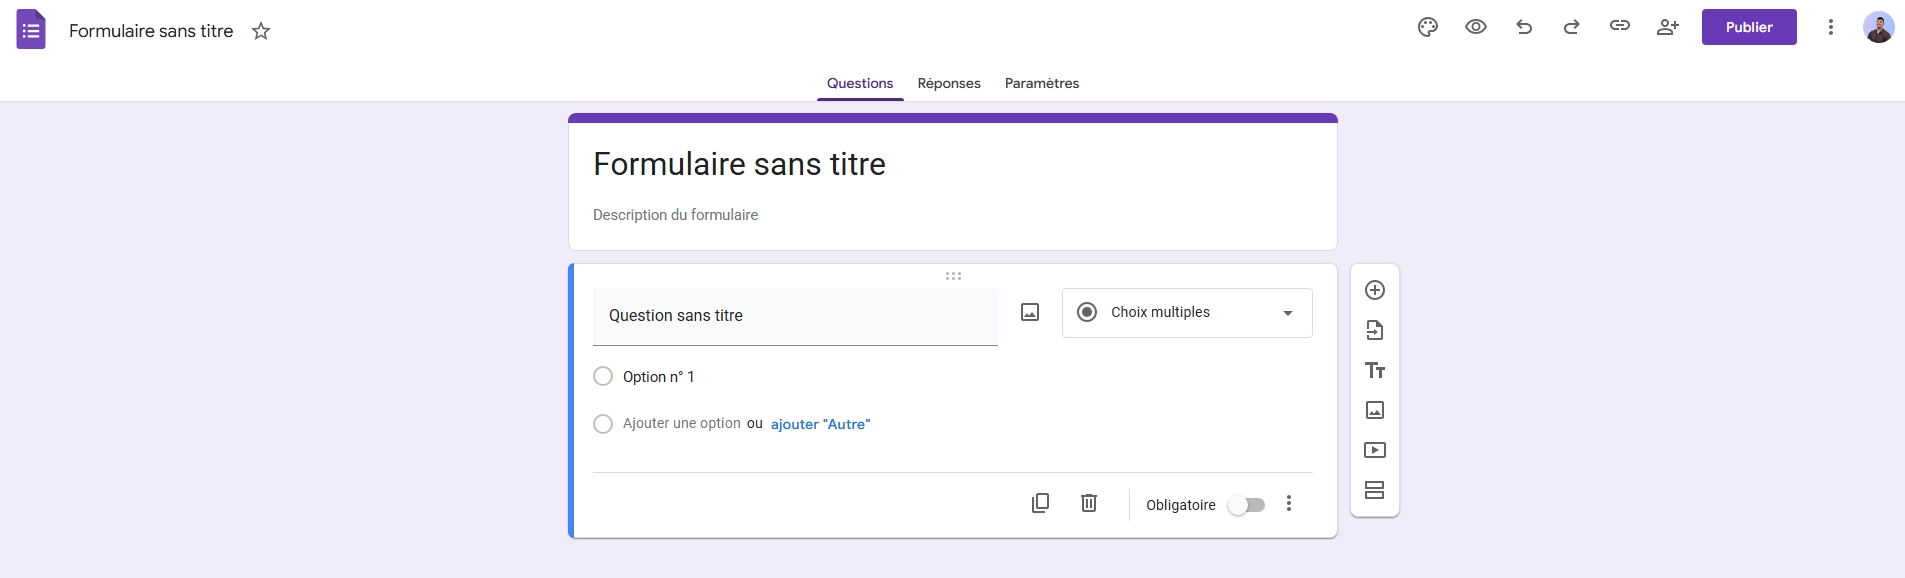
Task: Duplicate the question with copy icon
Action: (x=1040, y=503)
